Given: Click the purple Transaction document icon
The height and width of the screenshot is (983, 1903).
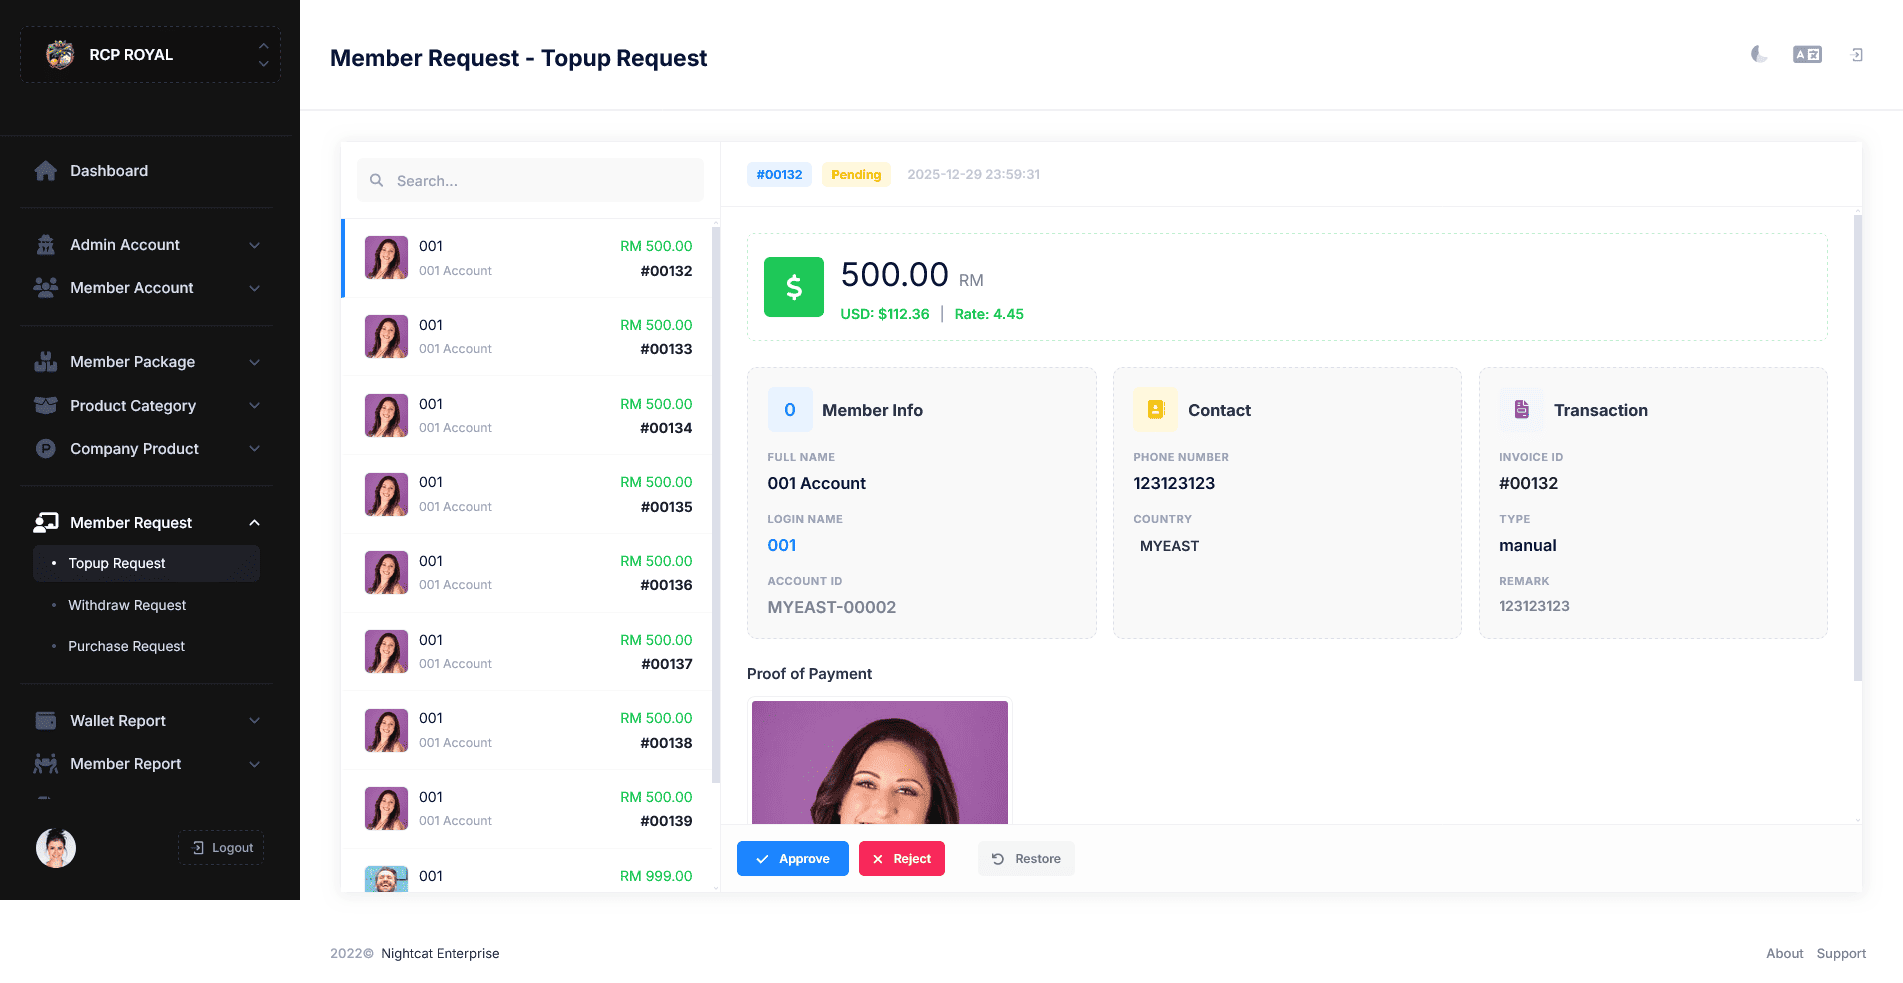Looking at the screenshot, I should (1522, 410).
